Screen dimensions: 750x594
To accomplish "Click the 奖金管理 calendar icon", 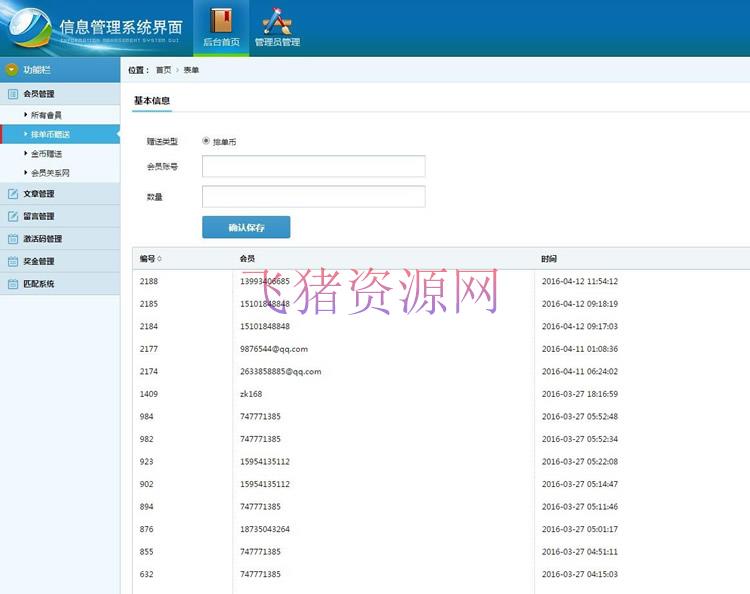I will (13, 261).
